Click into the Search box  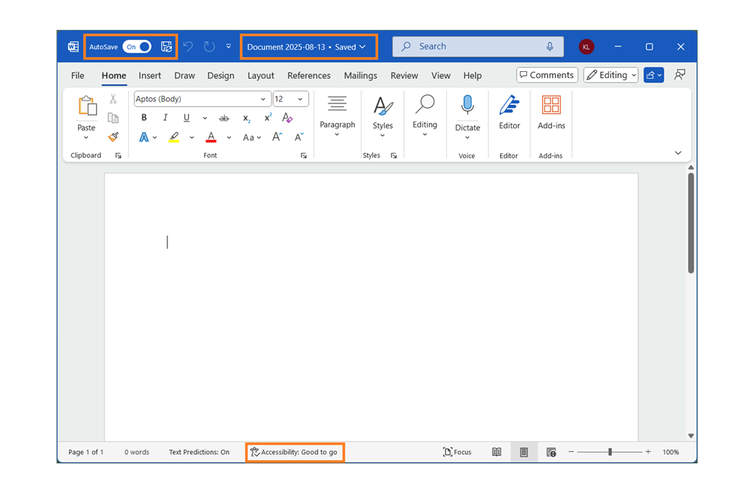coord(477,46)
